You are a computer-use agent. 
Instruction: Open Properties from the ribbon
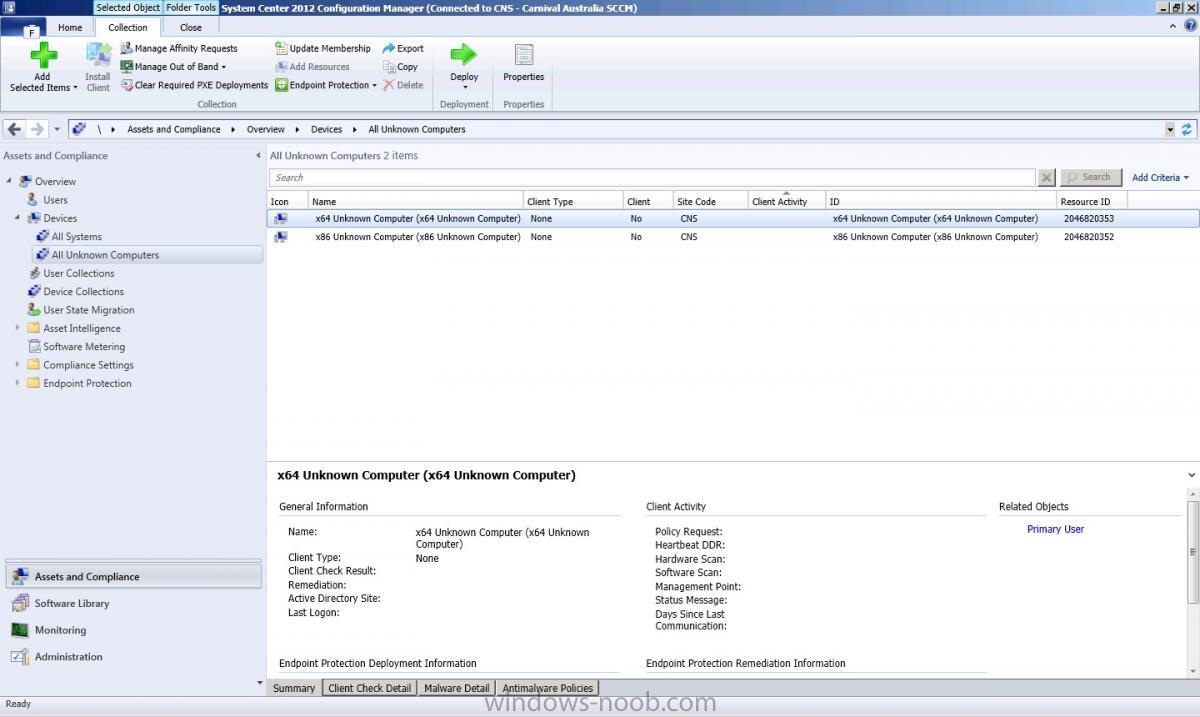click(524, 63)
